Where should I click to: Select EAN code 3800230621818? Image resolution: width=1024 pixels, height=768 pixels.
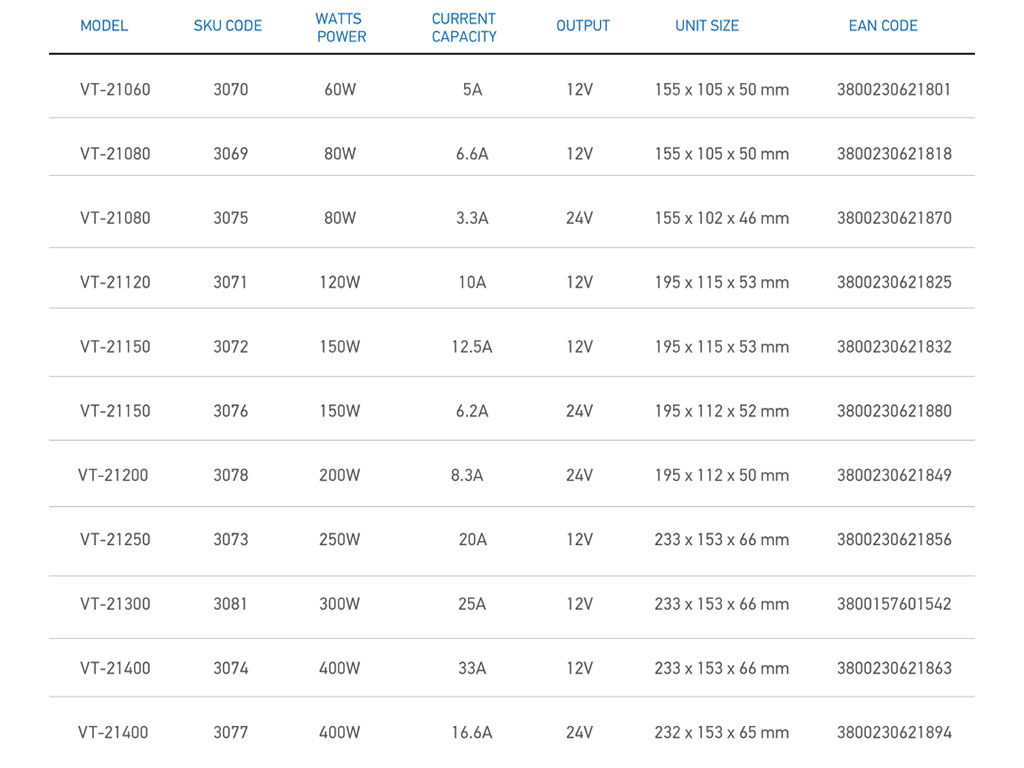[894, 153]
